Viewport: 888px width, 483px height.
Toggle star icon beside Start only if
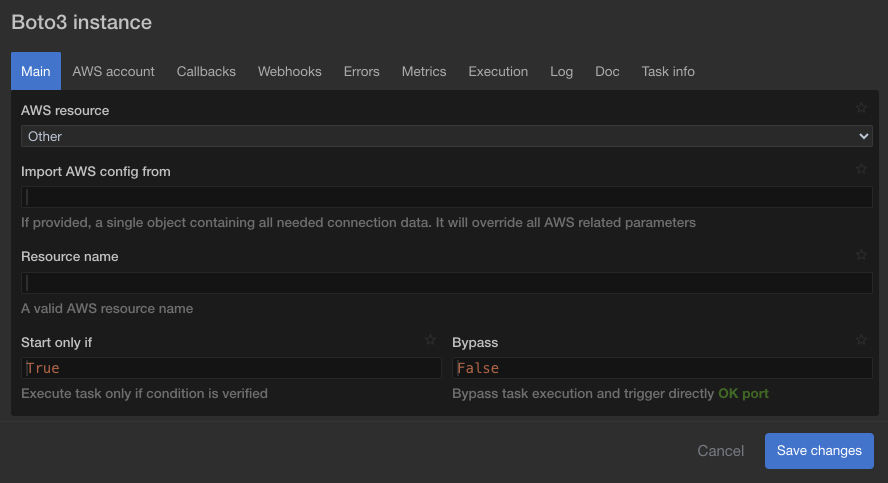(x=430, y=340)
